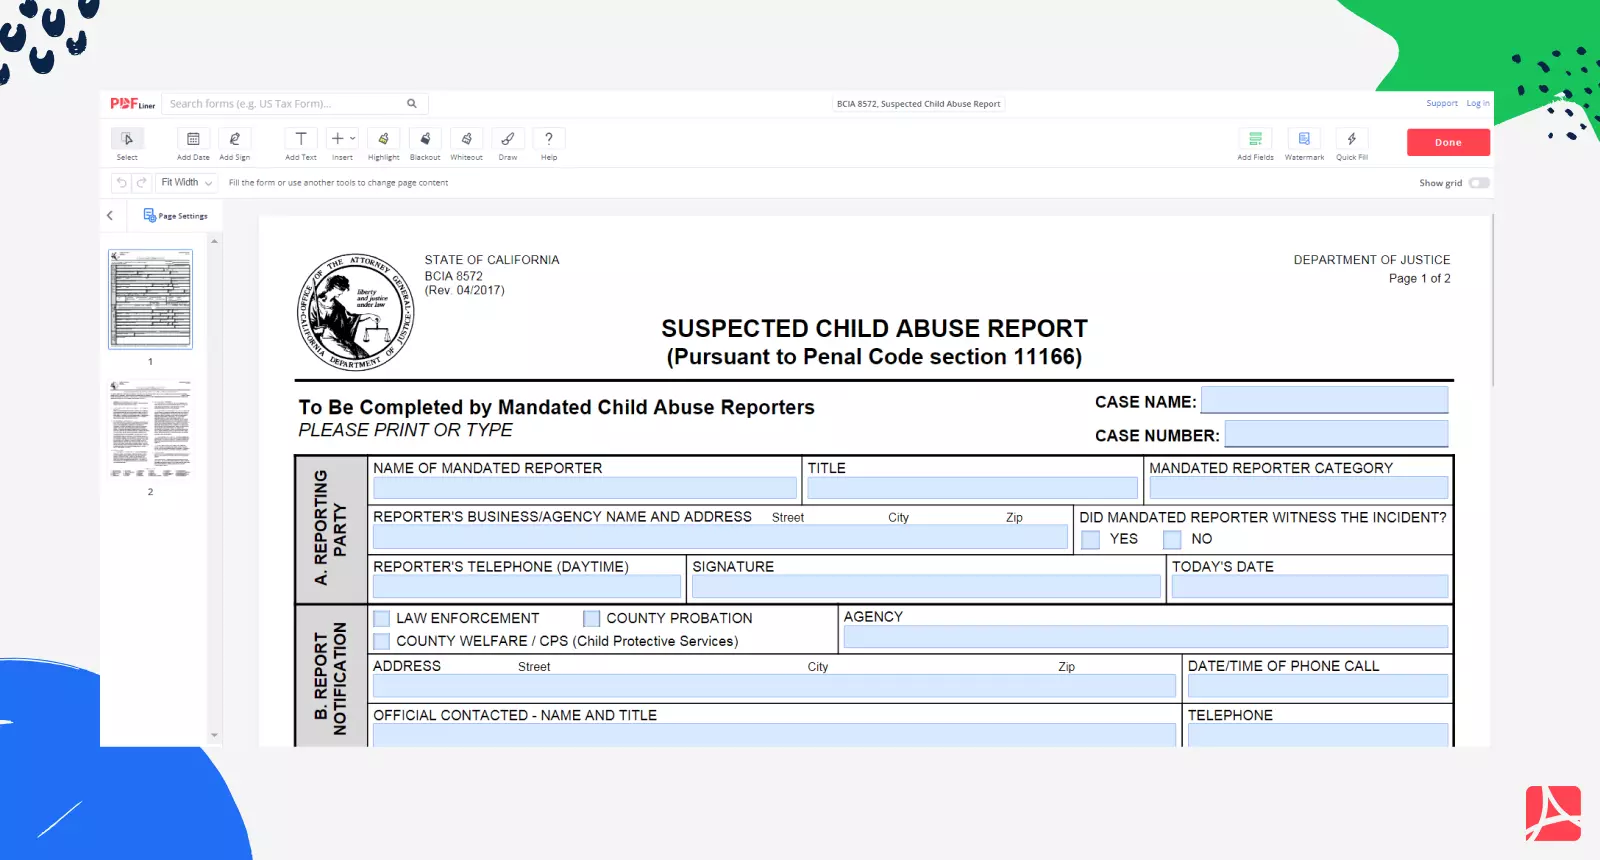This screenshot has width=1600, height=860.
Task: Select page 2 thumbnail
Action: pos(150,429)
